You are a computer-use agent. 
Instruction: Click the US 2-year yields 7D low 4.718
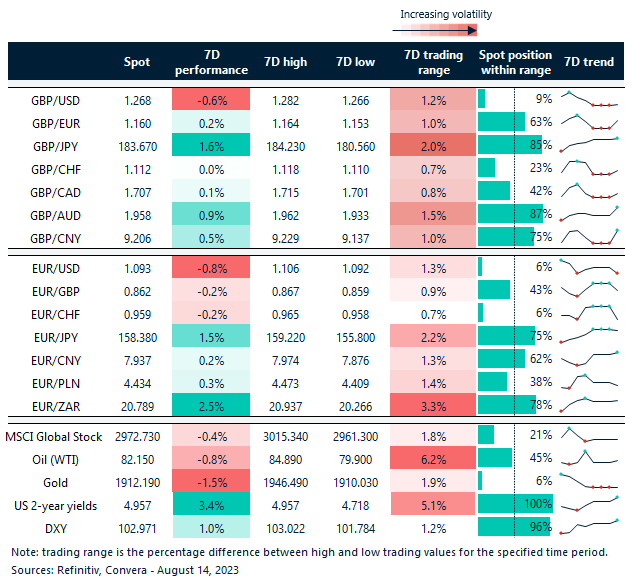pyautogui.click(x=355, y=506)
